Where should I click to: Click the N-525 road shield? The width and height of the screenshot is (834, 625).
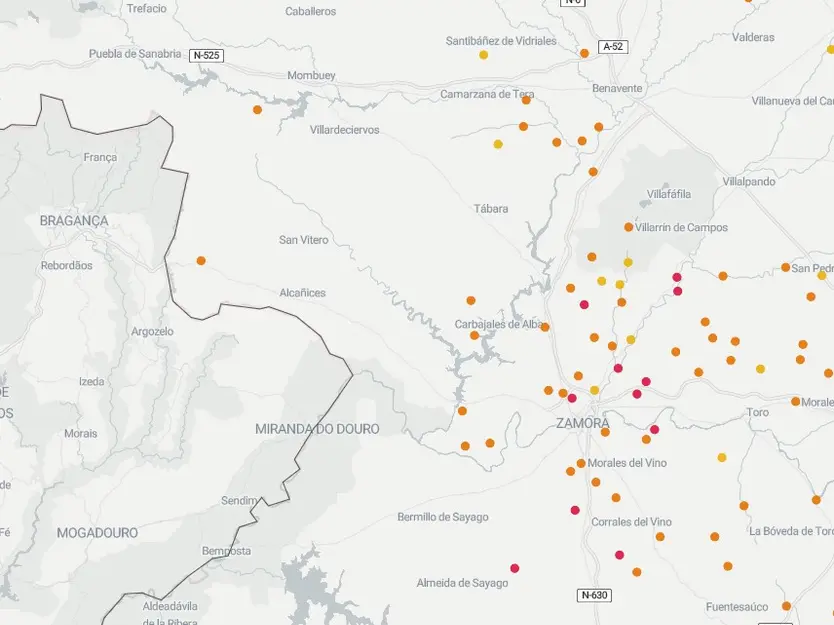[x=206, y=55]
